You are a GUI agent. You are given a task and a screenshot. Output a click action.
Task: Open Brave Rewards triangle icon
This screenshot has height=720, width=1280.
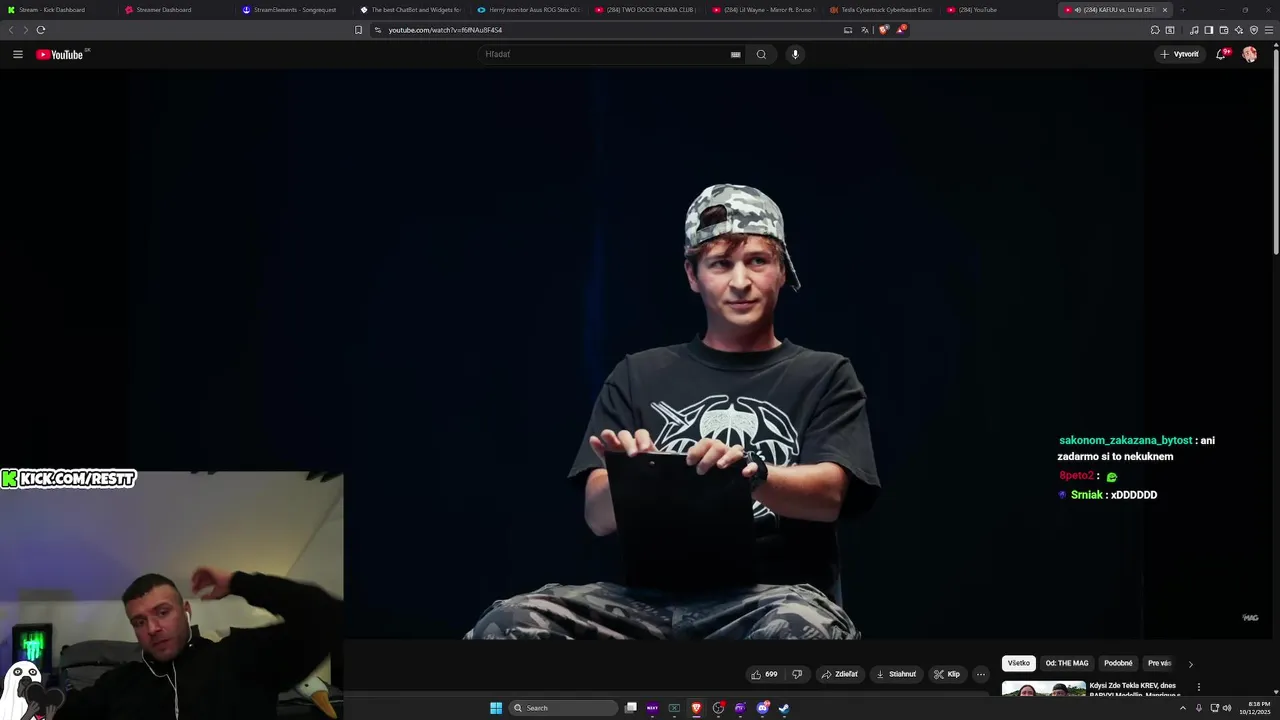pos(901,30)
